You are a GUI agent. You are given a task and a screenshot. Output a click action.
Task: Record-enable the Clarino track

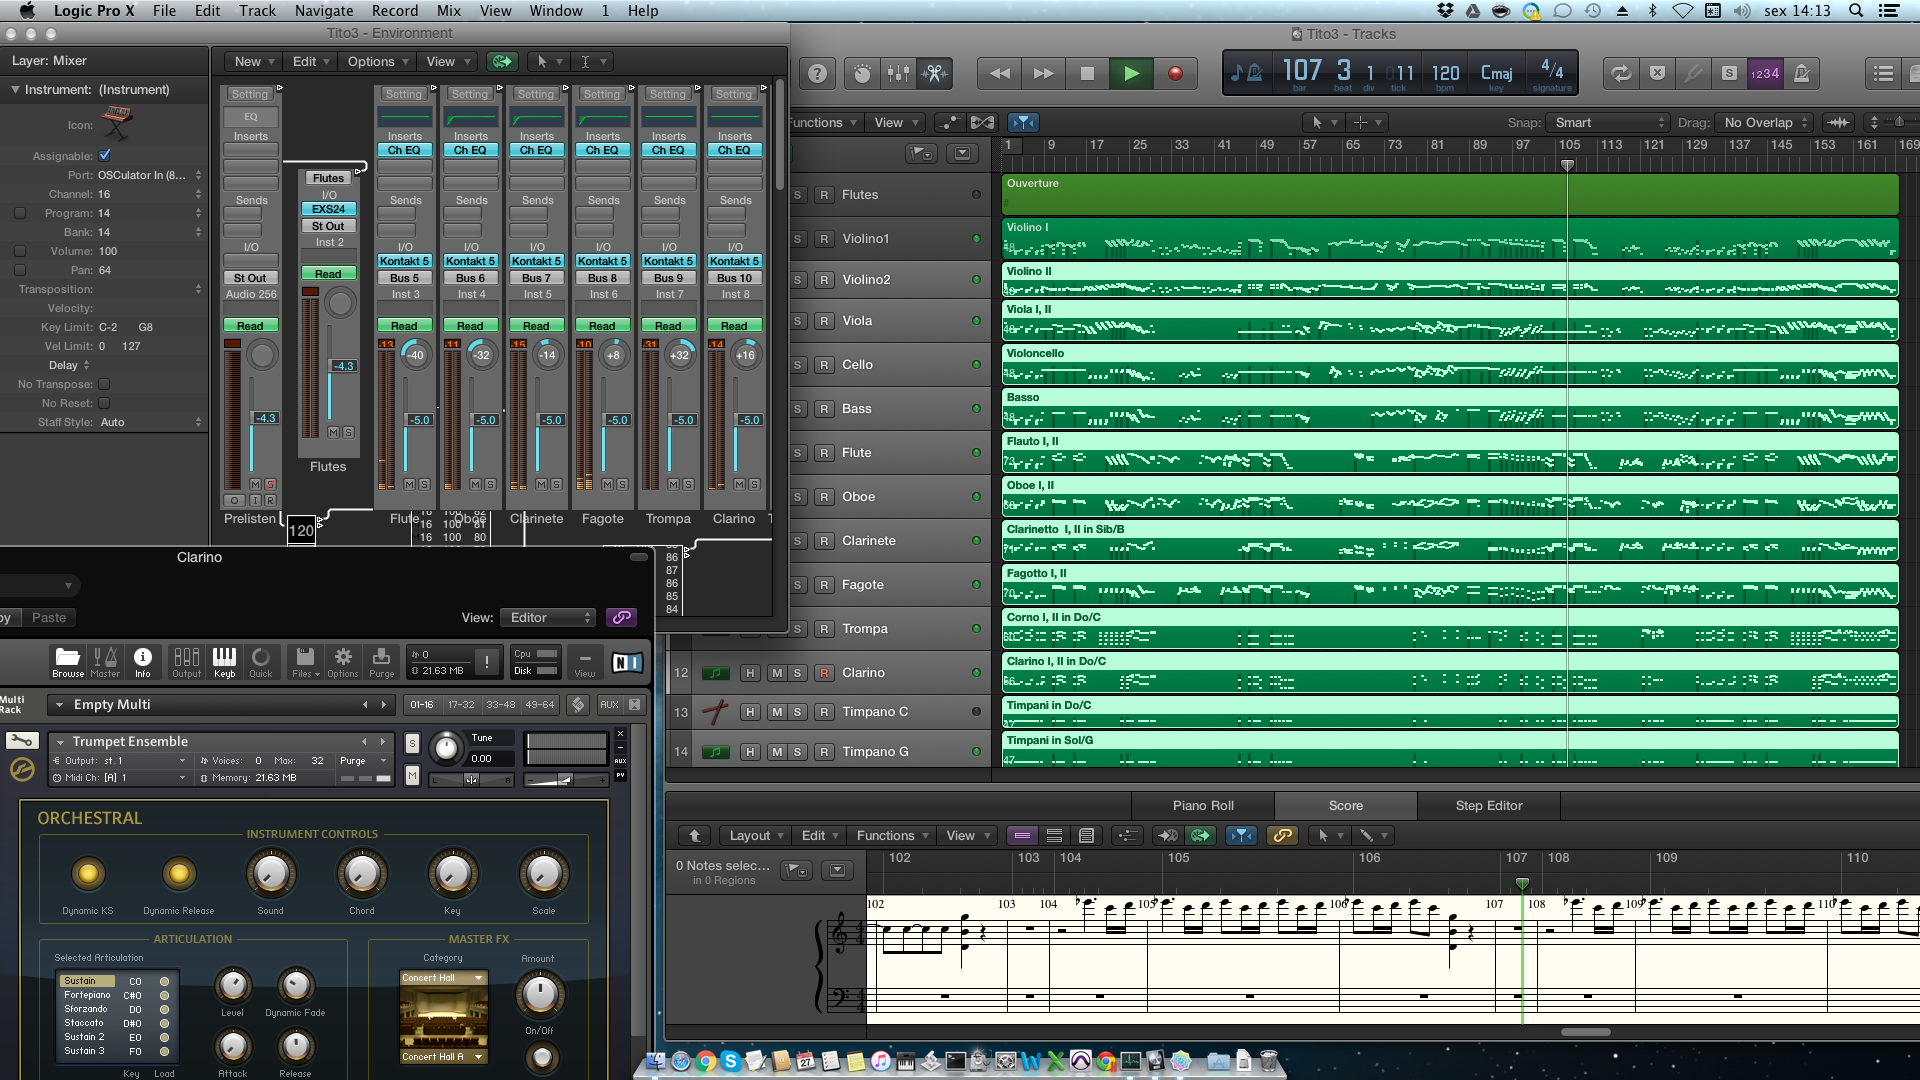click(x=824, y=673)
